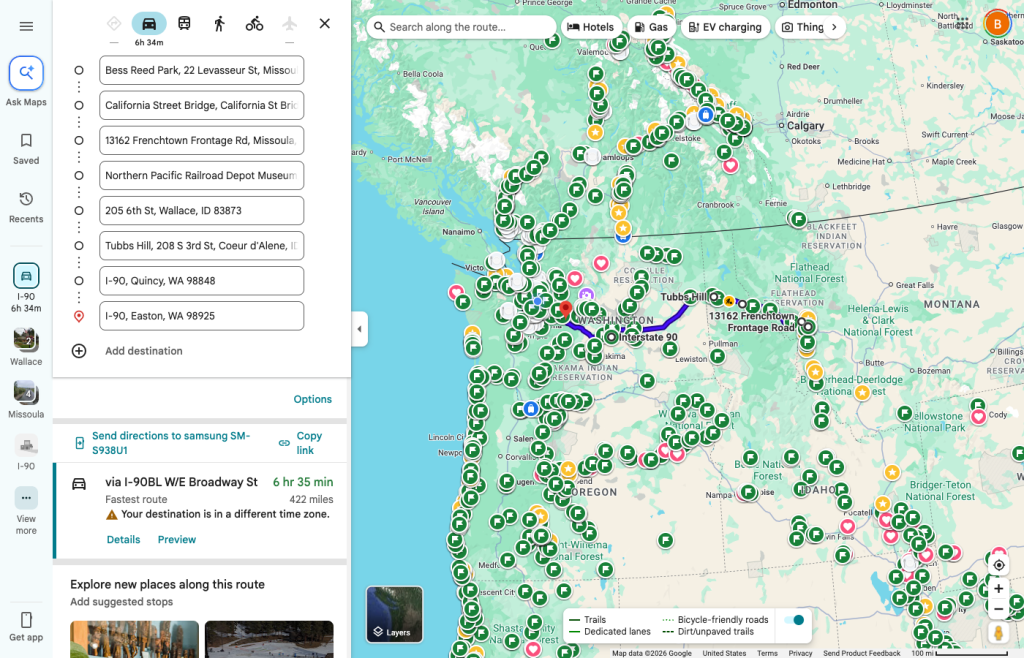Open Ask Maps assistant
This screenshot has width=1024, height=658.
pos(26,82)
